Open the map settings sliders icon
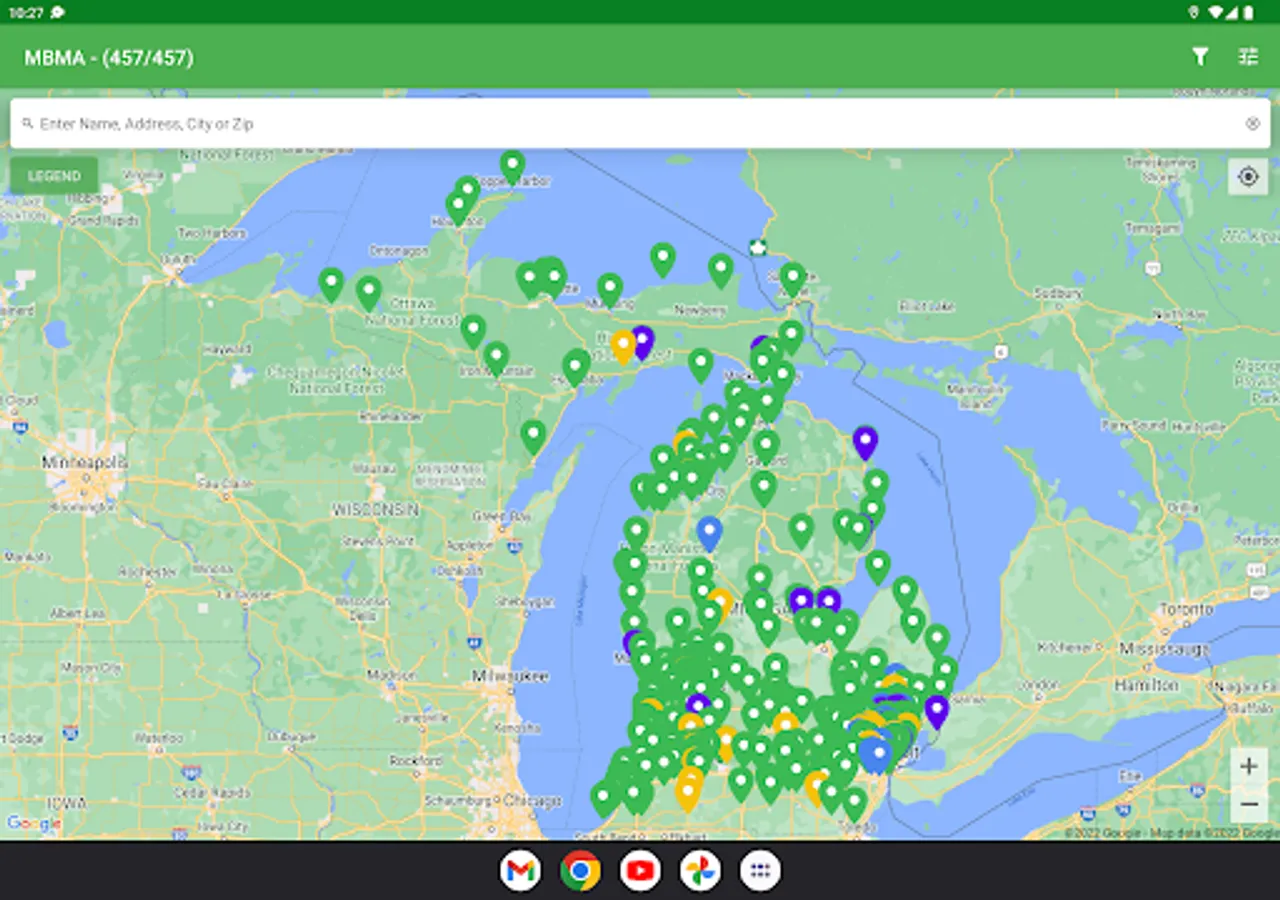Viewport: 1280px width, 900px height. tap(1248, 57)
